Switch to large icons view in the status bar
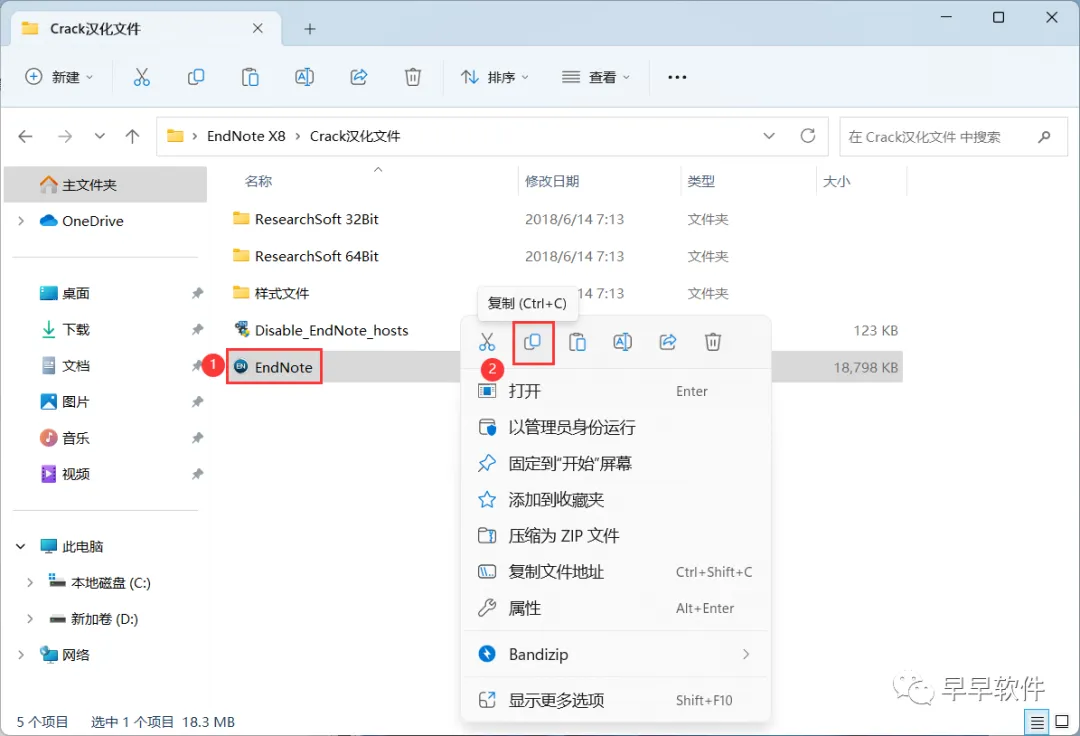 pos(1062,722)
